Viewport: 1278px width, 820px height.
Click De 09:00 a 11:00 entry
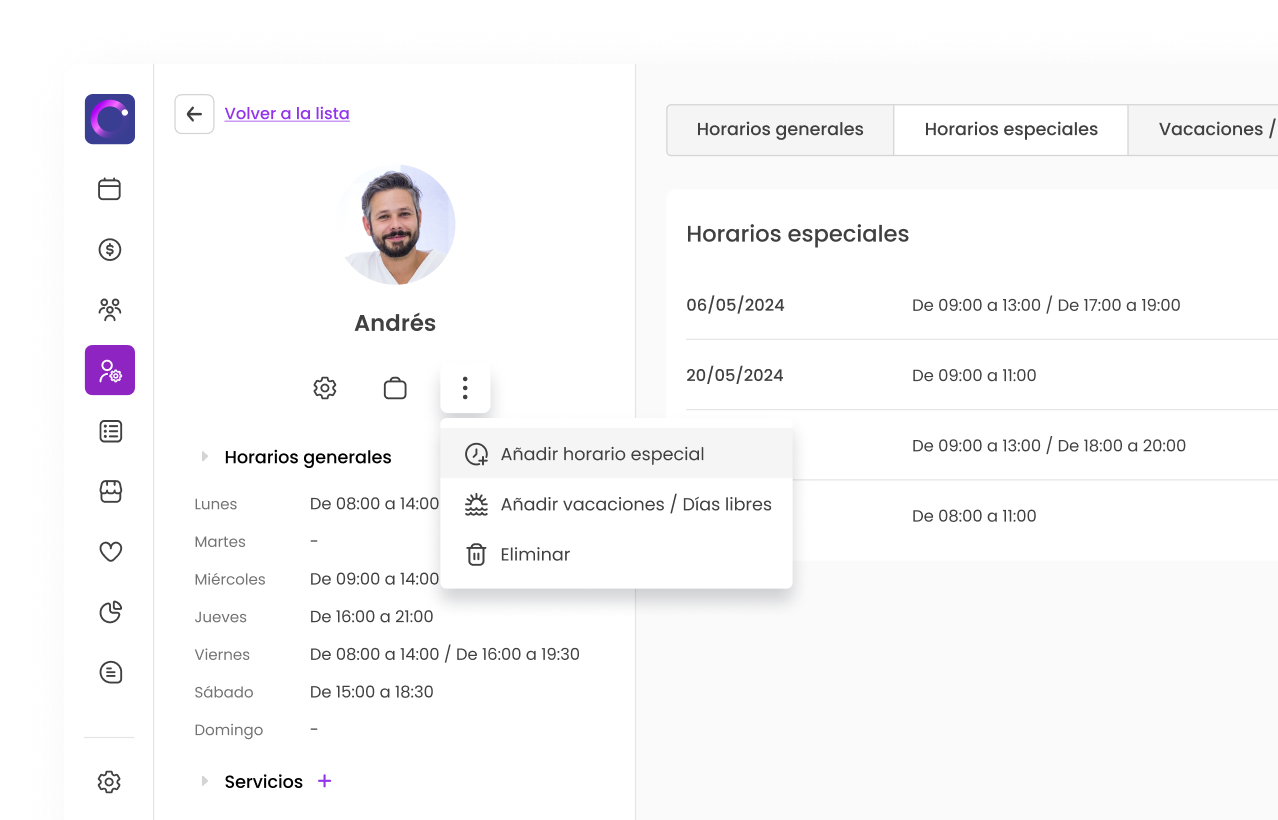coord(974,375)
